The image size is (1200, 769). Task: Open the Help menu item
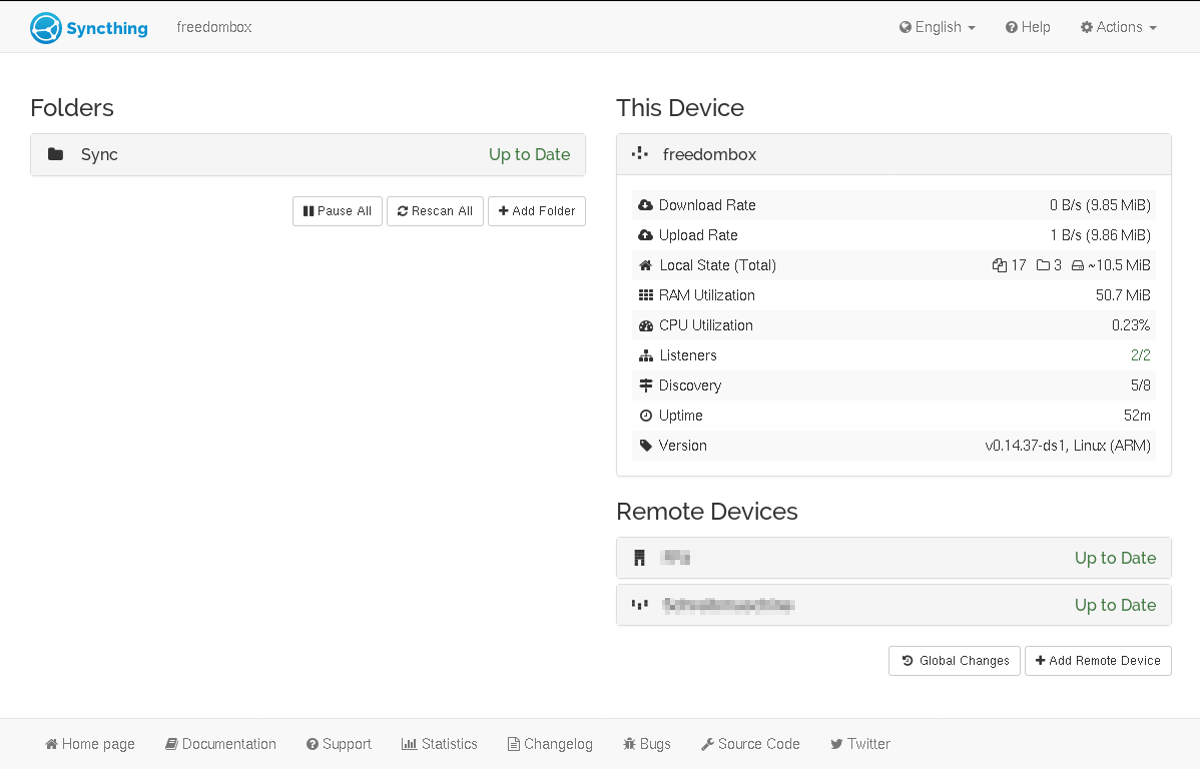[1028, 27]
